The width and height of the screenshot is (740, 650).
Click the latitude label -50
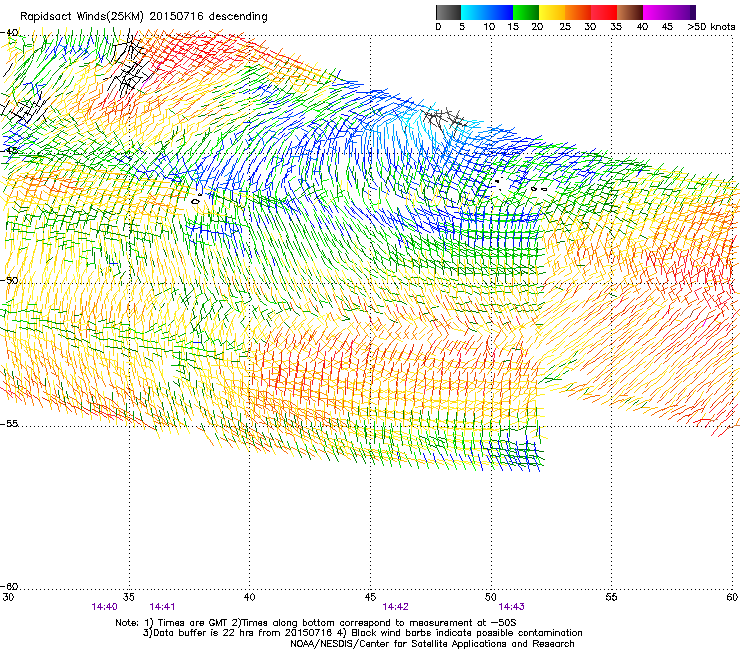click(9, 280)
